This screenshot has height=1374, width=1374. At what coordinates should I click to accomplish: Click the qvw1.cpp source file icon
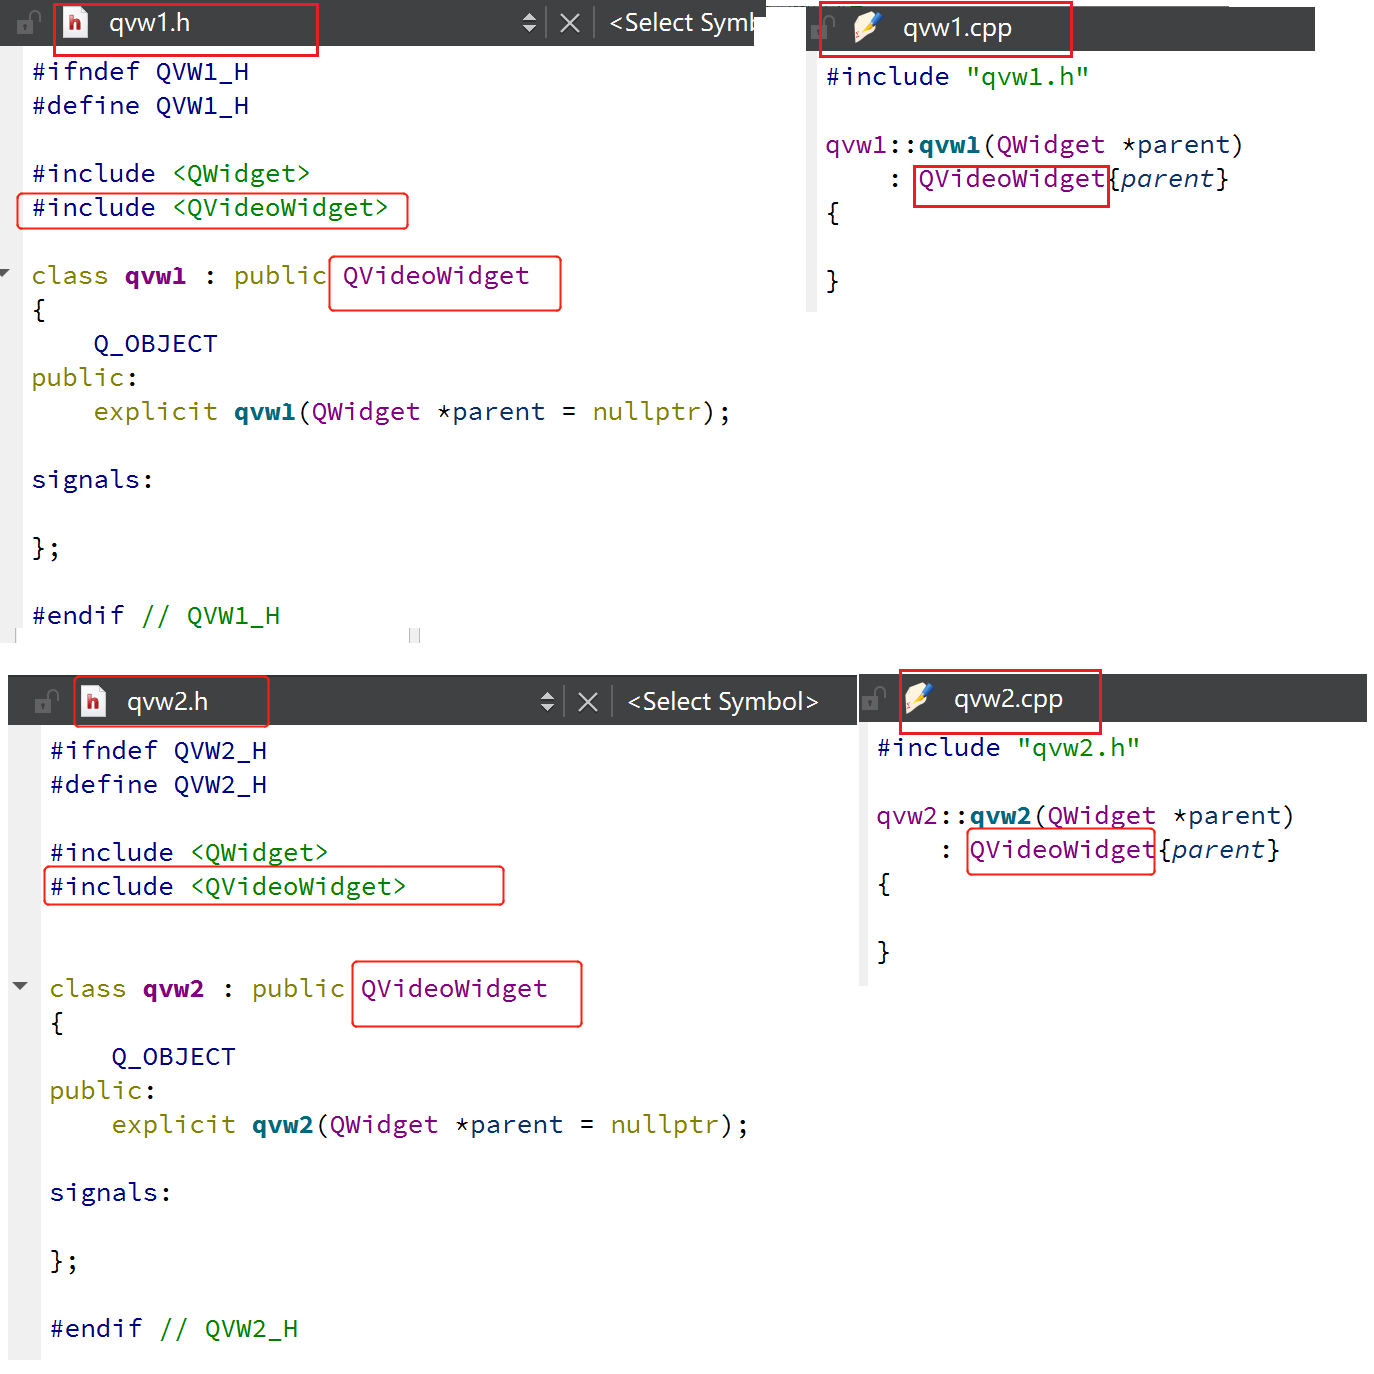click(867, 27)
